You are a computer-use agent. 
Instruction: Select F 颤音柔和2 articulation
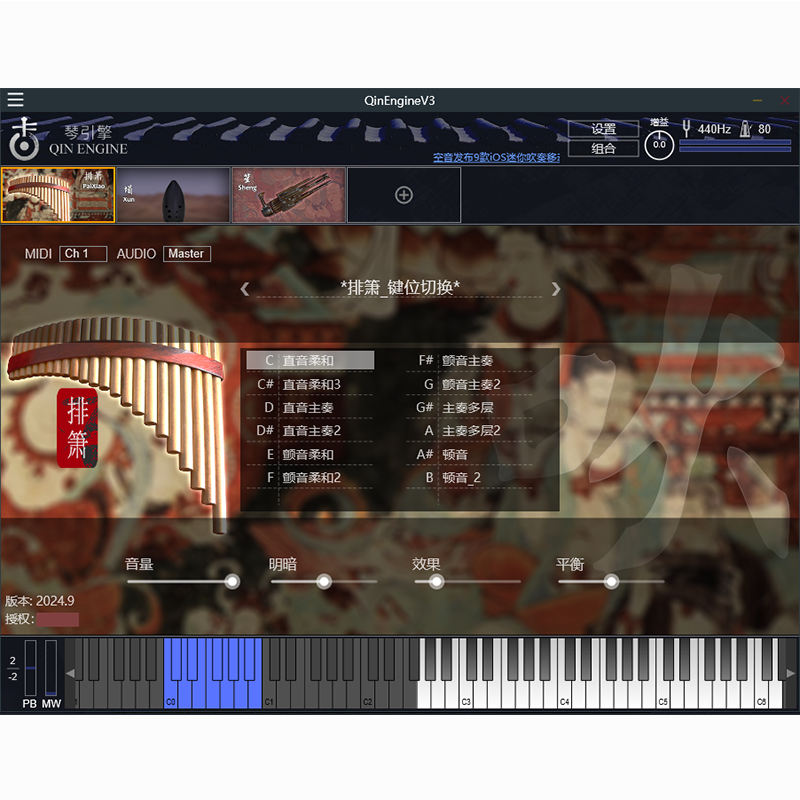click(310, 478)
